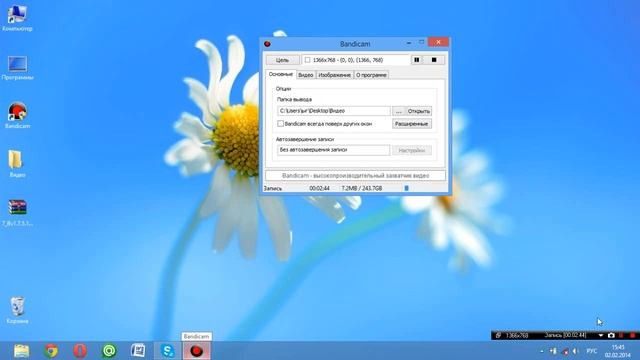Switch to the Основные tab

[x=280, y=74]
